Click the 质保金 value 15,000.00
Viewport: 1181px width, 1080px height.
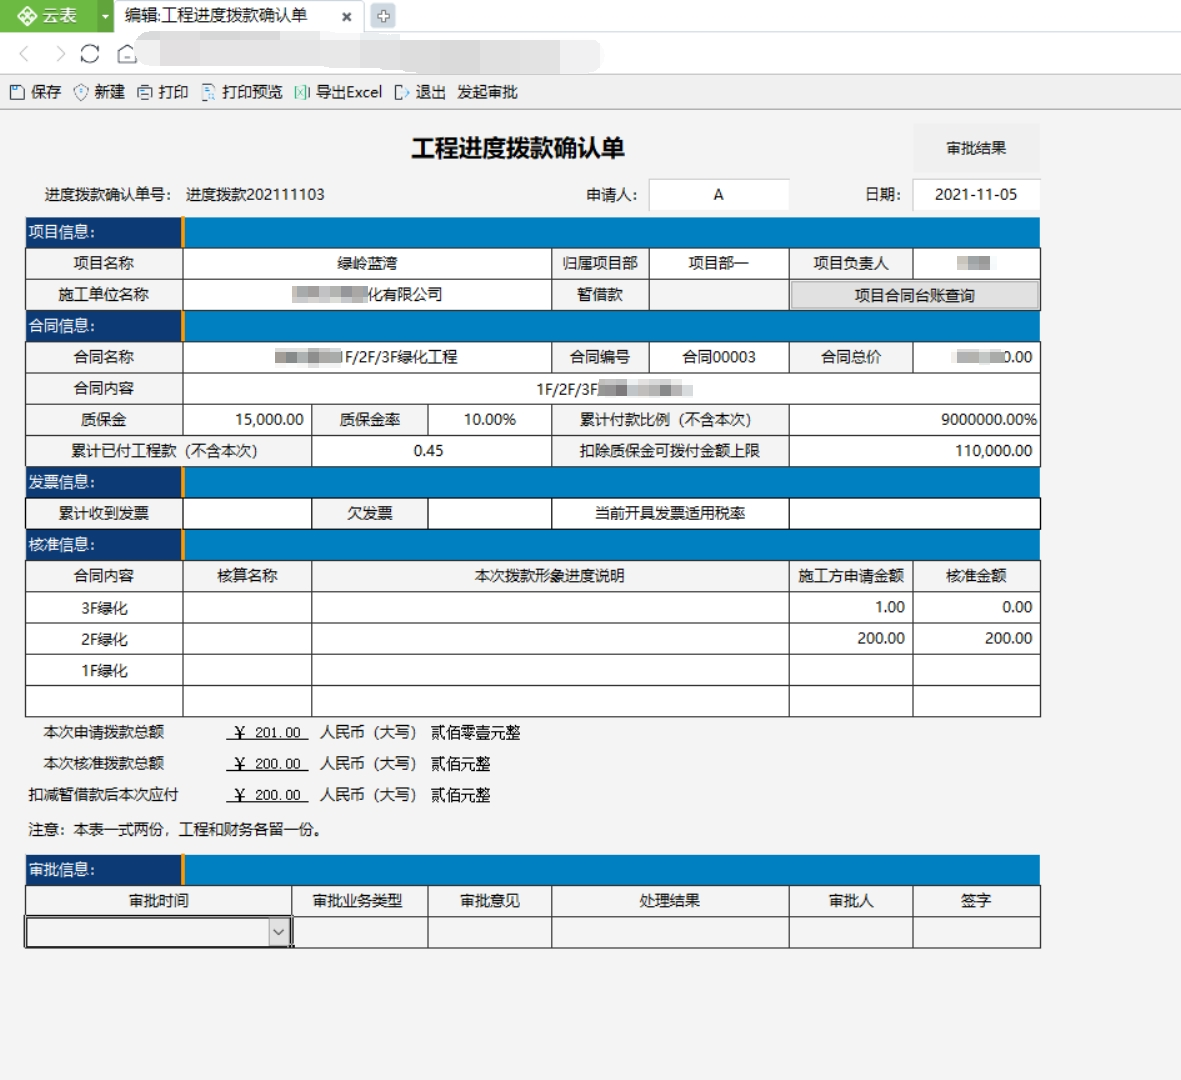pyautogui.click(x=247, y=419)
